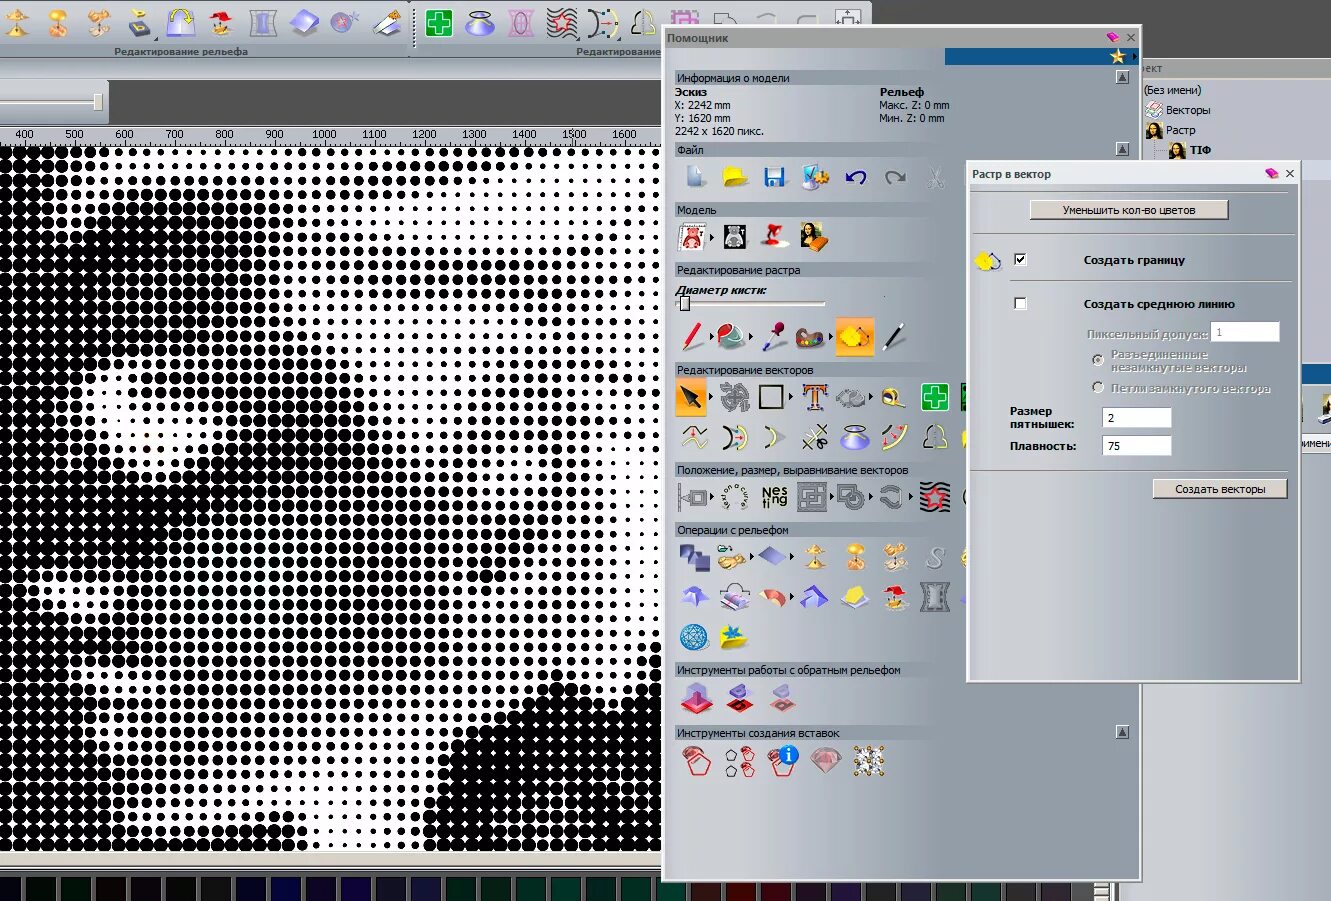Select the red pencil paint tool
The width and height of the screenshot is (1331, 901).
[x=692, y=337]
